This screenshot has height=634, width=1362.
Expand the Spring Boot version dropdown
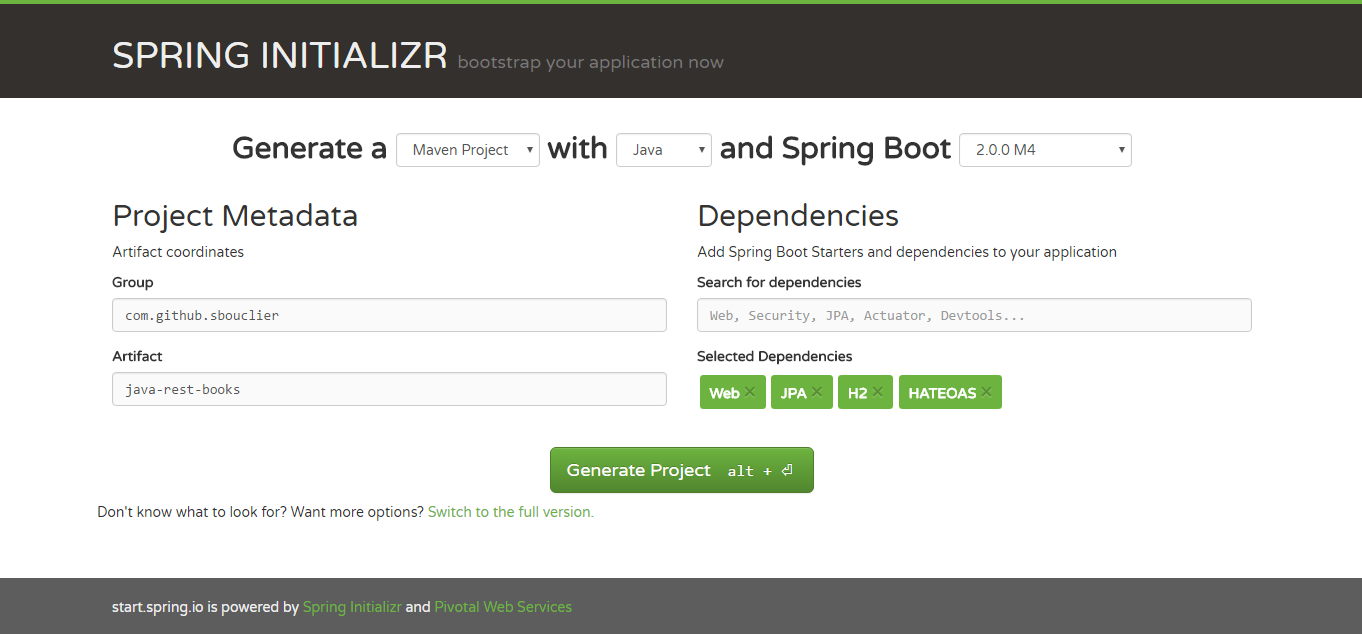pyautogui.click(x=1045, y=150)
